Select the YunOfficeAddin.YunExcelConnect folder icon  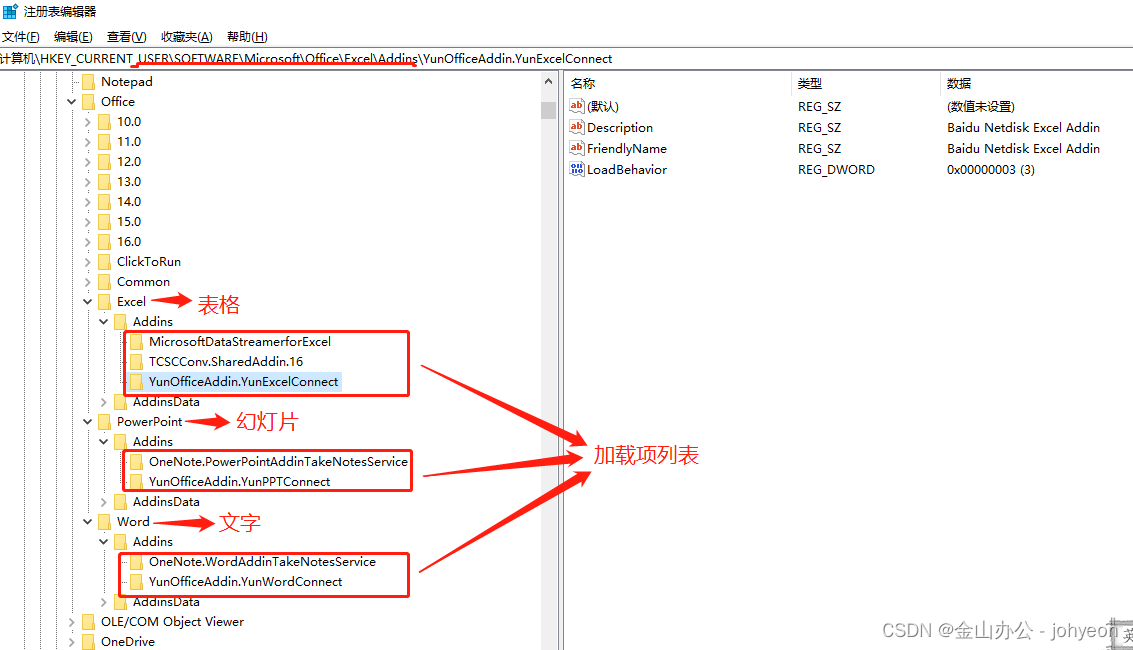136,382
